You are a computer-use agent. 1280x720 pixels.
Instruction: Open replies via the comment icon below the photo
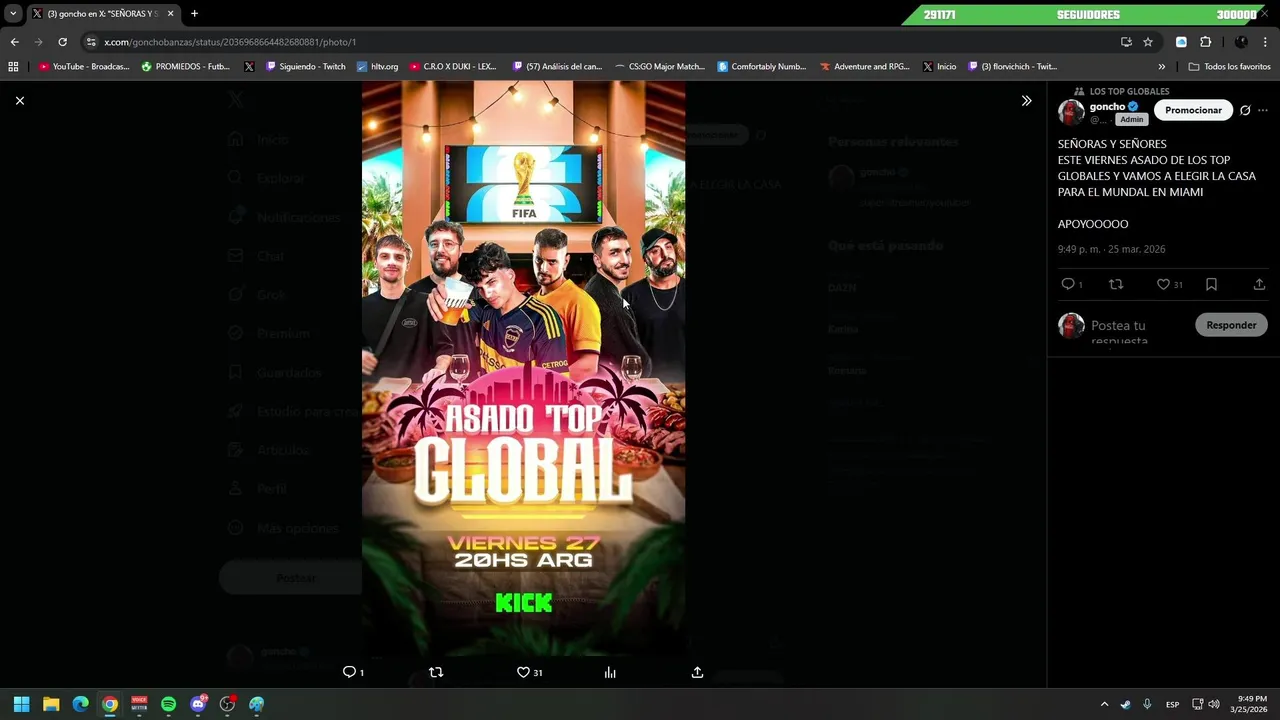[x=349, y=672]
